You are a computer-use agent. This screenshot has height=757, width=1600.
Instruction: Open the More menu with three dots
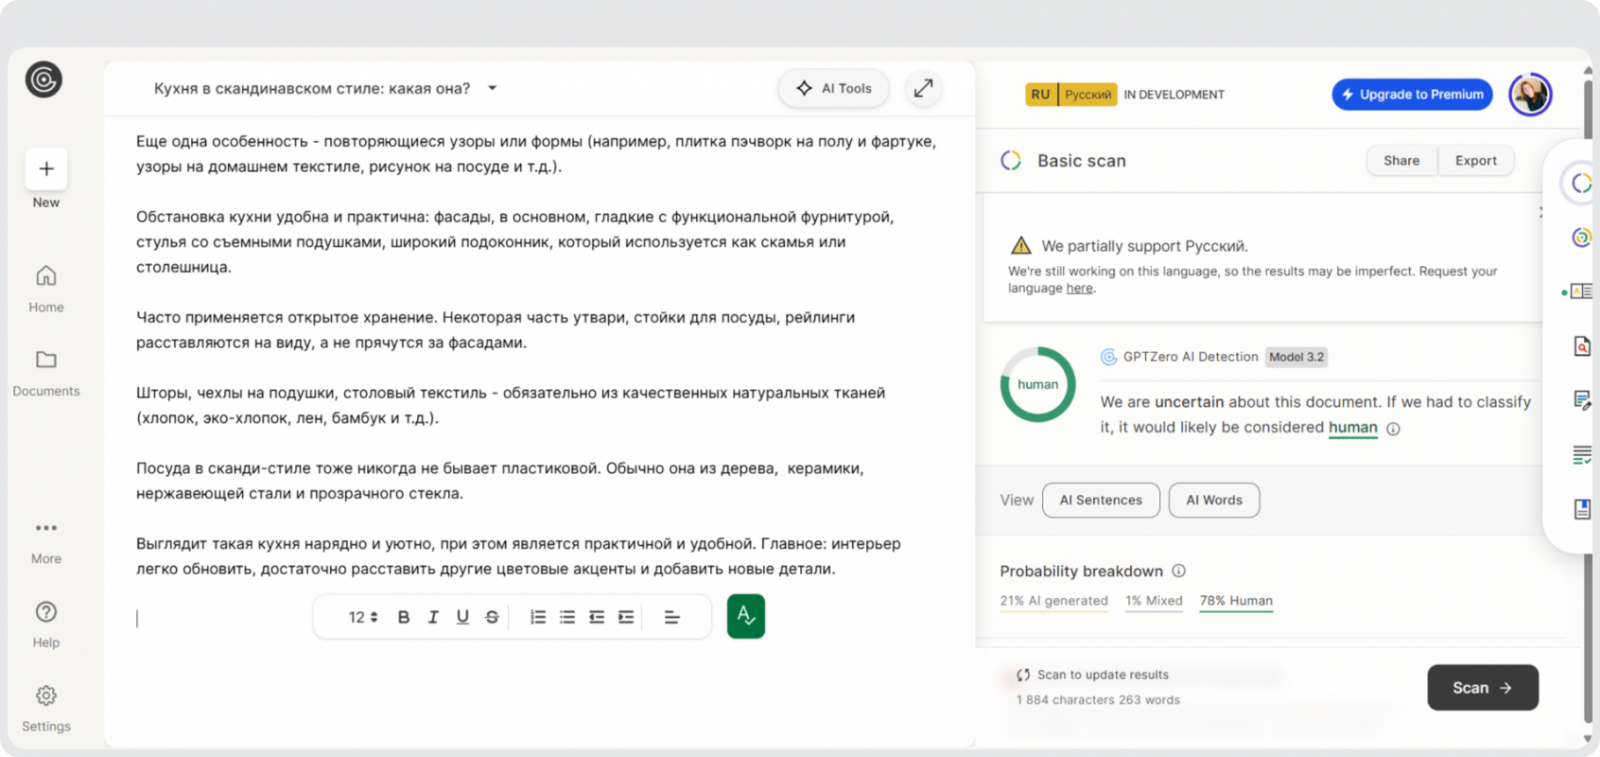click(46, 540)
